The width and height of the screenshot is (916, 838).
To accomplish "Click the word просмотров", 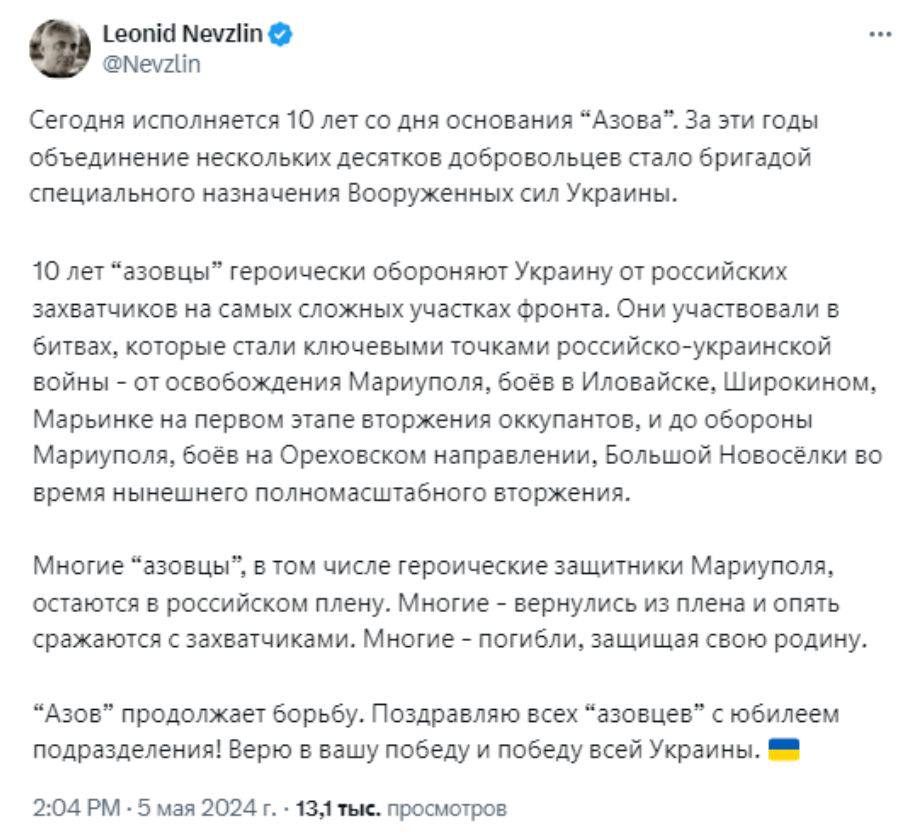I will pos(447,805).
